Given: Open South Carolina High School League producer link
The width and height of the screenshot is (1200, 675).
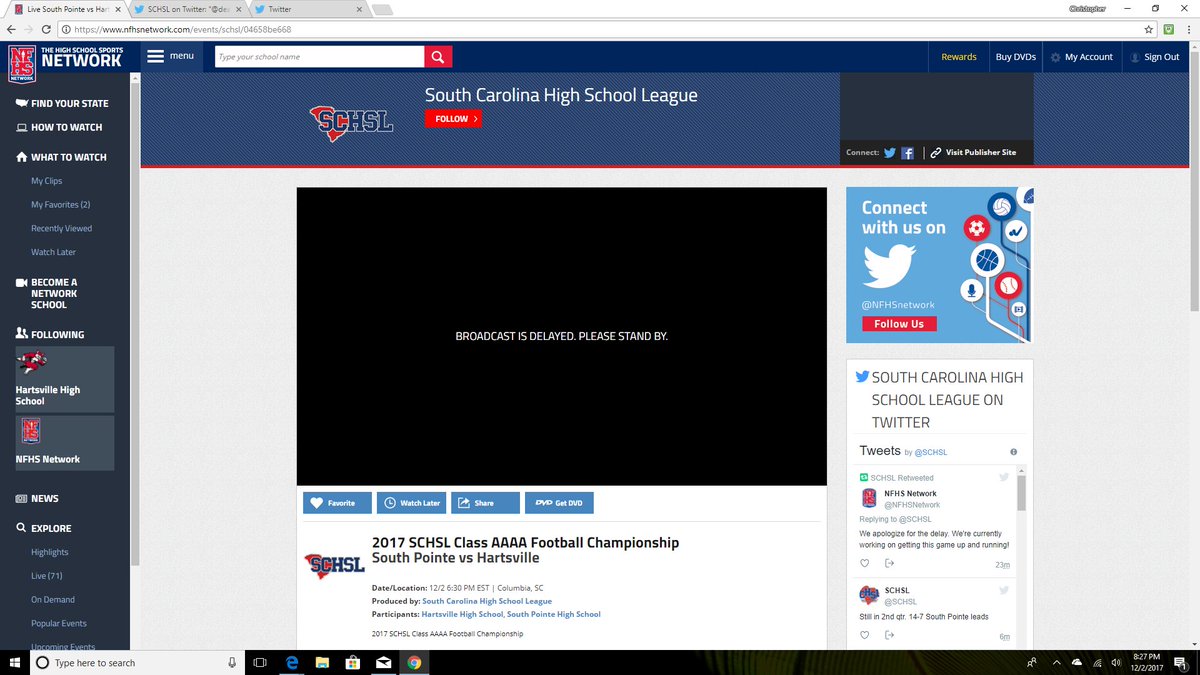Looking at the screenshot, I should coord(487,601).
